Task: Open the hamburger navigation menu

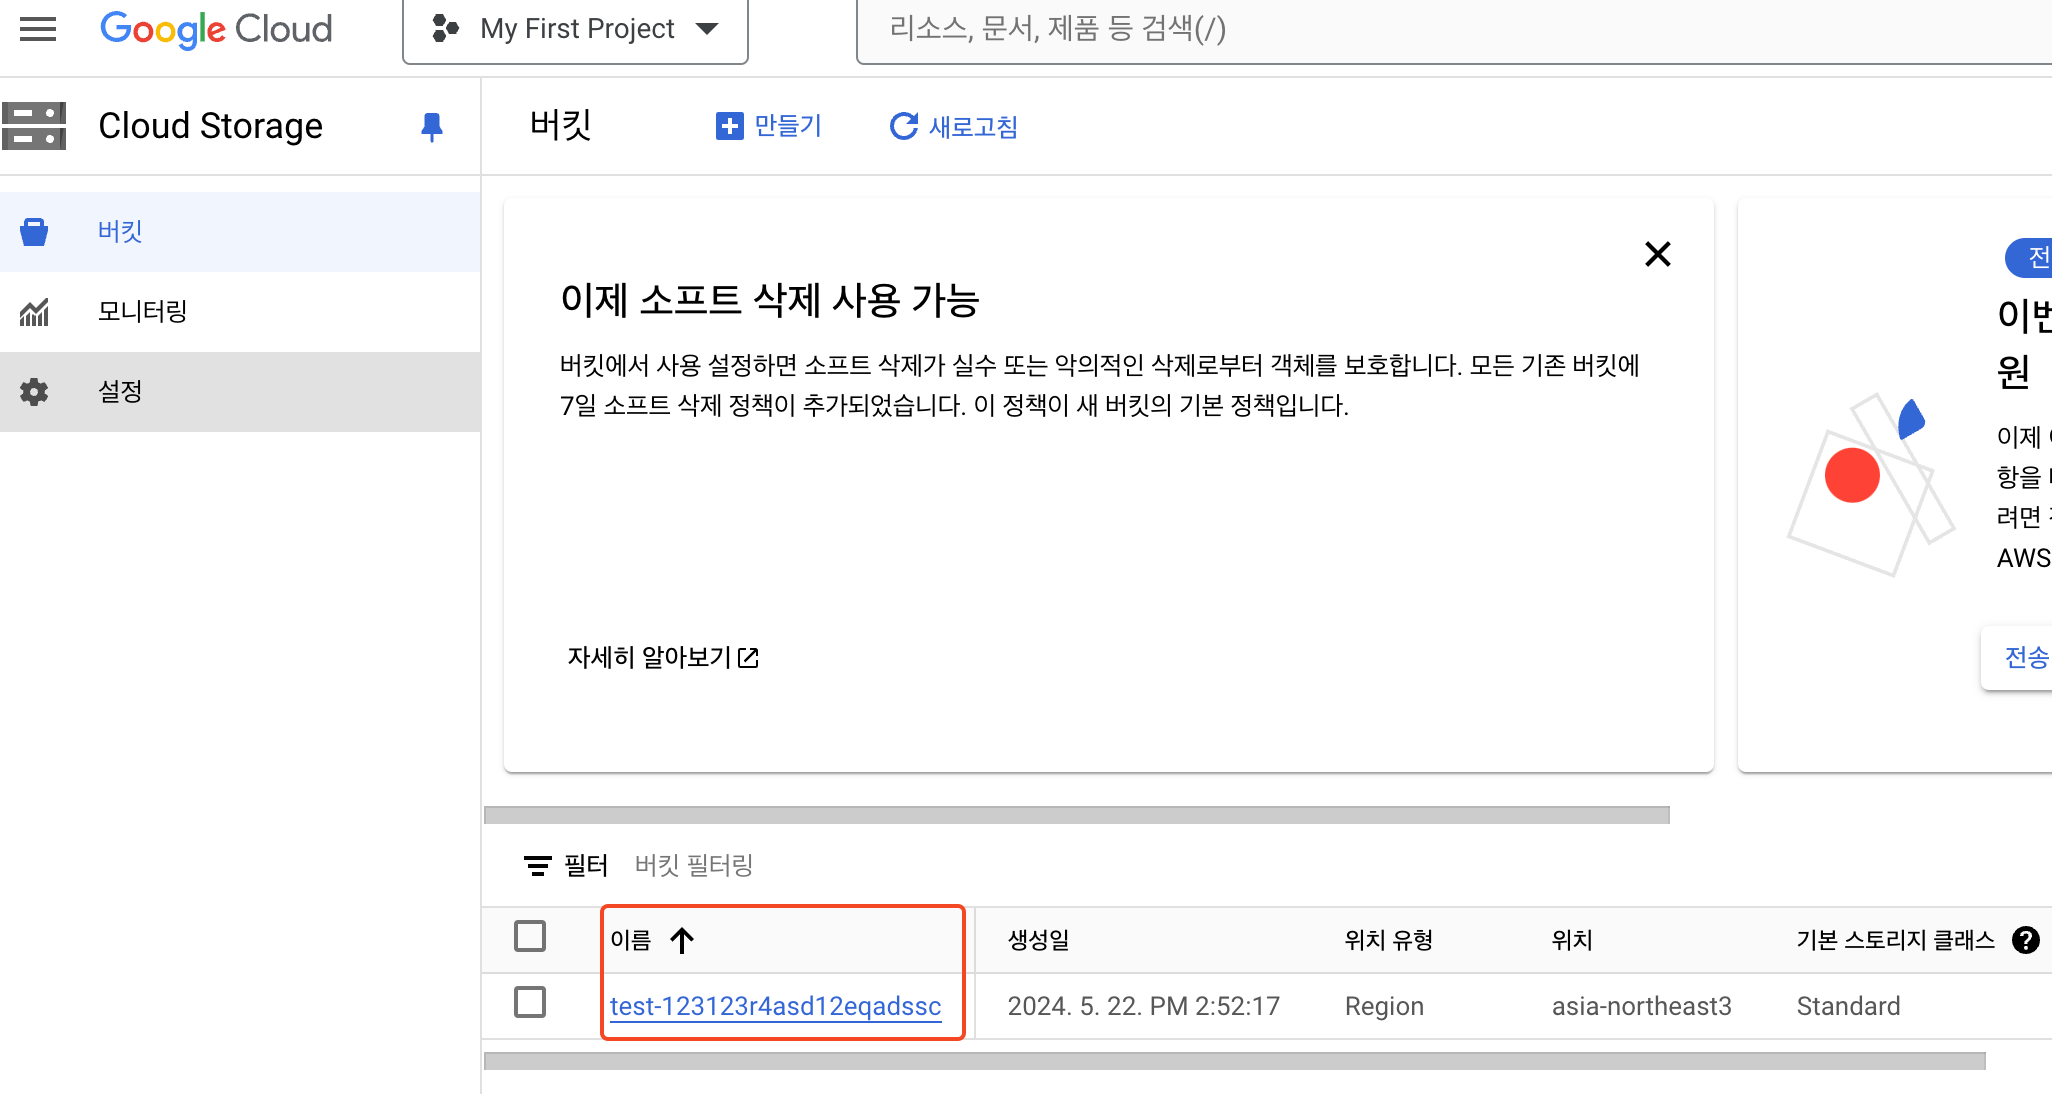Action: point(38,29)
